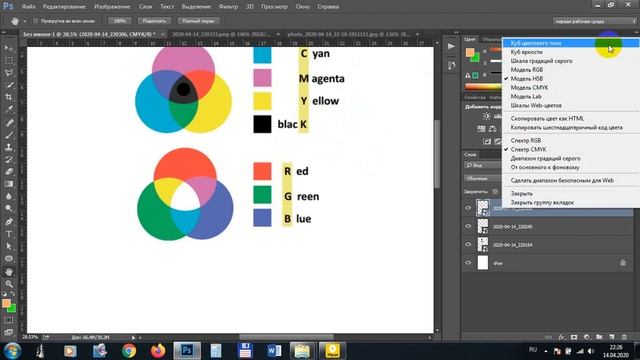Viewport: 640px width, 360px height.
Task: Select the Lasso tool
Action: pos(9,73)
